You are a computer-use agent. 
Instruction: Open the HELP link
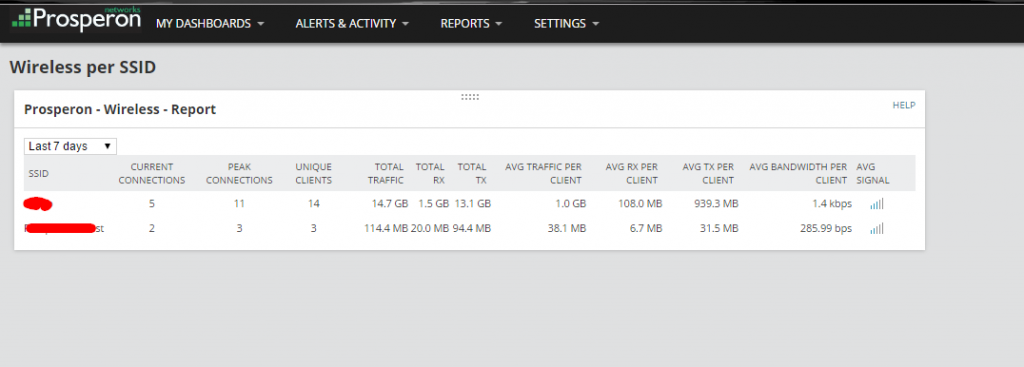coord(904,105)
